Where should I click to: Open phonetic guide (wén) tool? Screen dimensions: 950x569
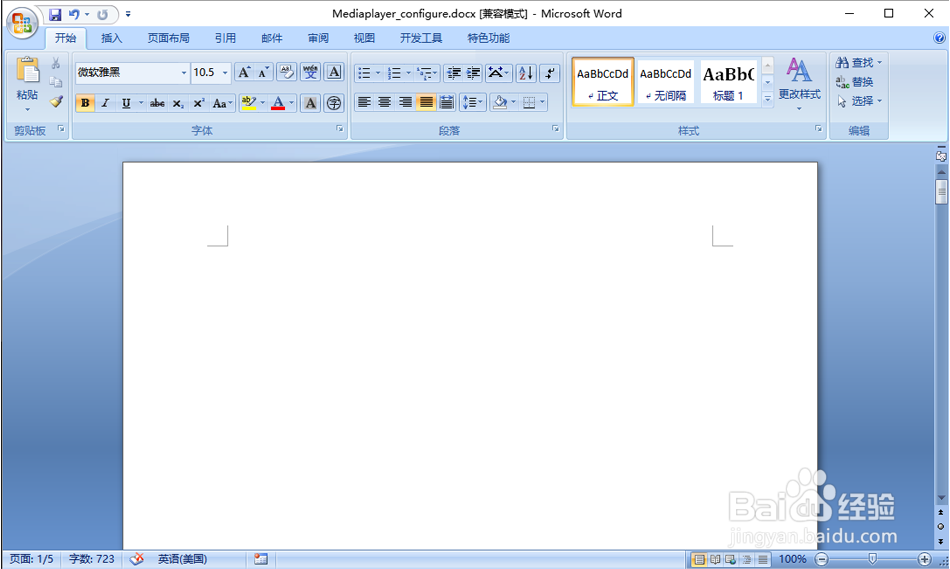coord(311,73)
